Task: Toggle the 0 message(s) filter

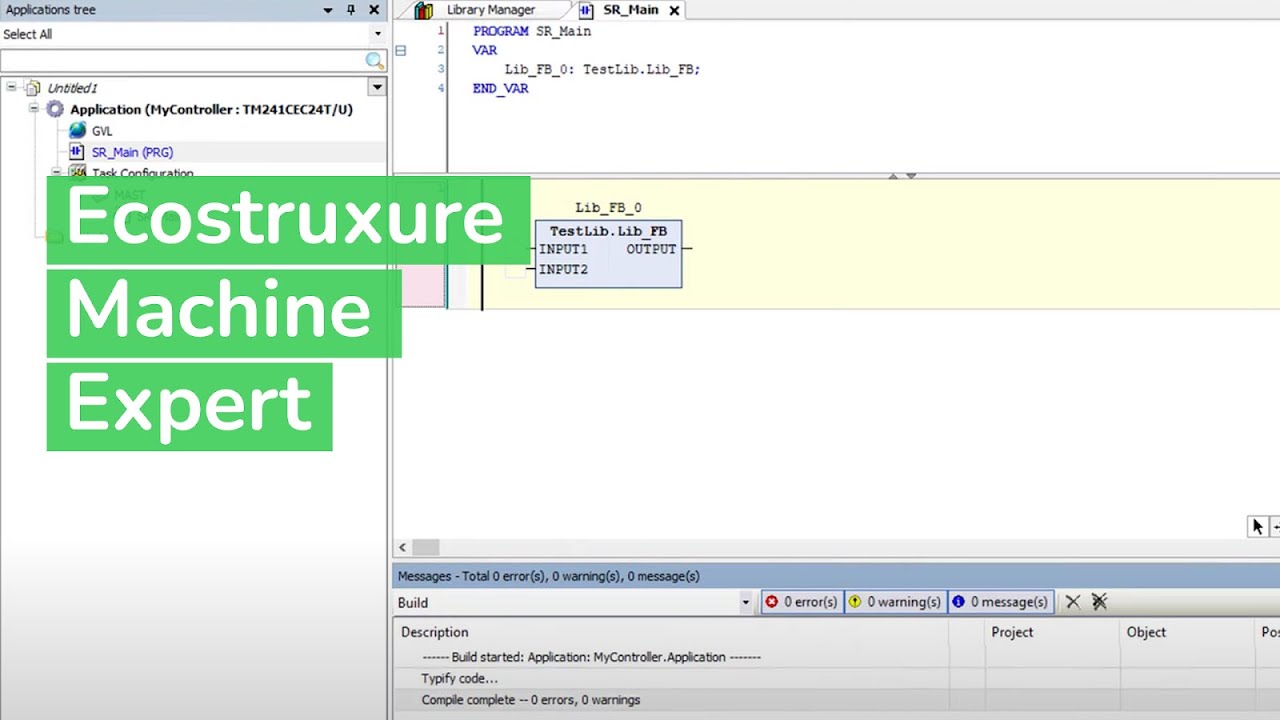Action: (1000, 602)
